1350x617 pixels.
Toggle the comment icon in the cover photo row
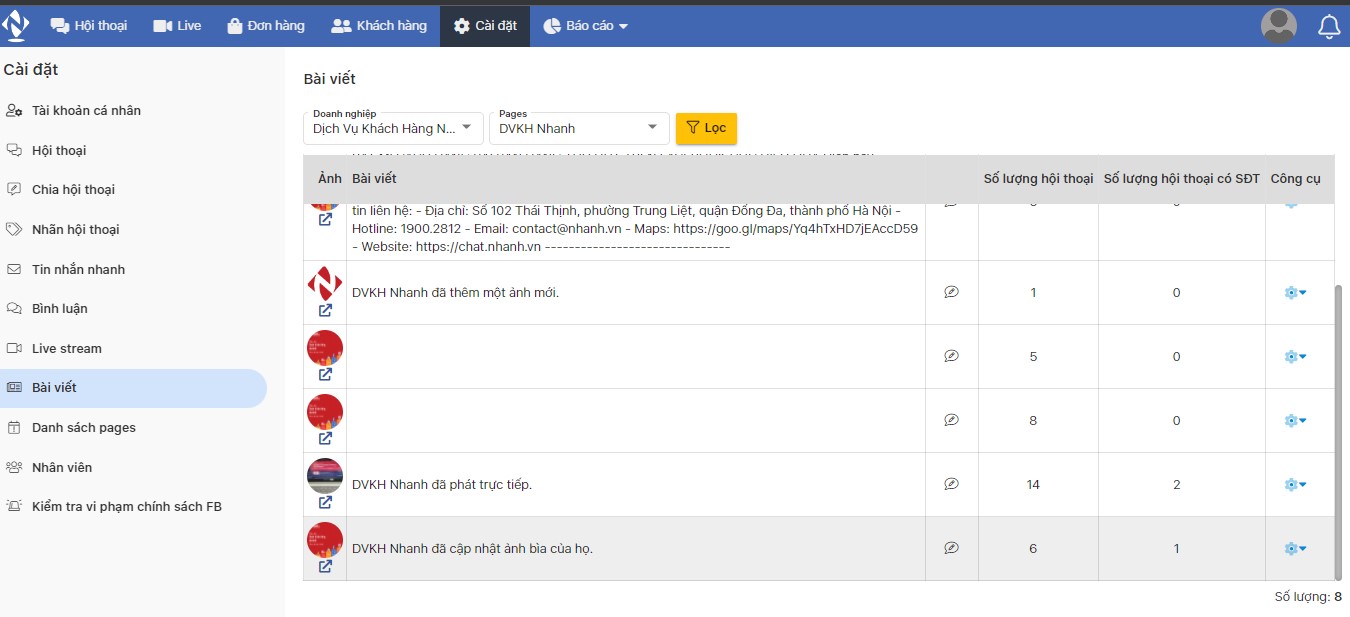click(x=951, y=548)
